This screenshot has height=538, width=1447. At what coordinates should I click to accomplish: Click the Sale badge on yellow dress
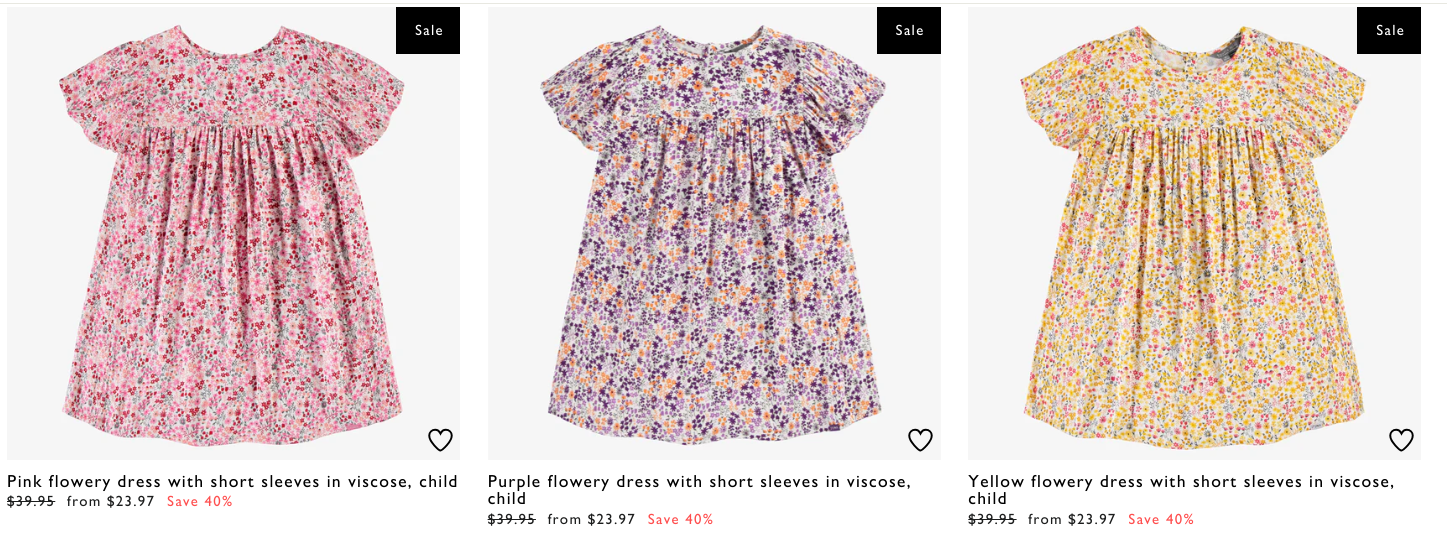(1389, 30)
